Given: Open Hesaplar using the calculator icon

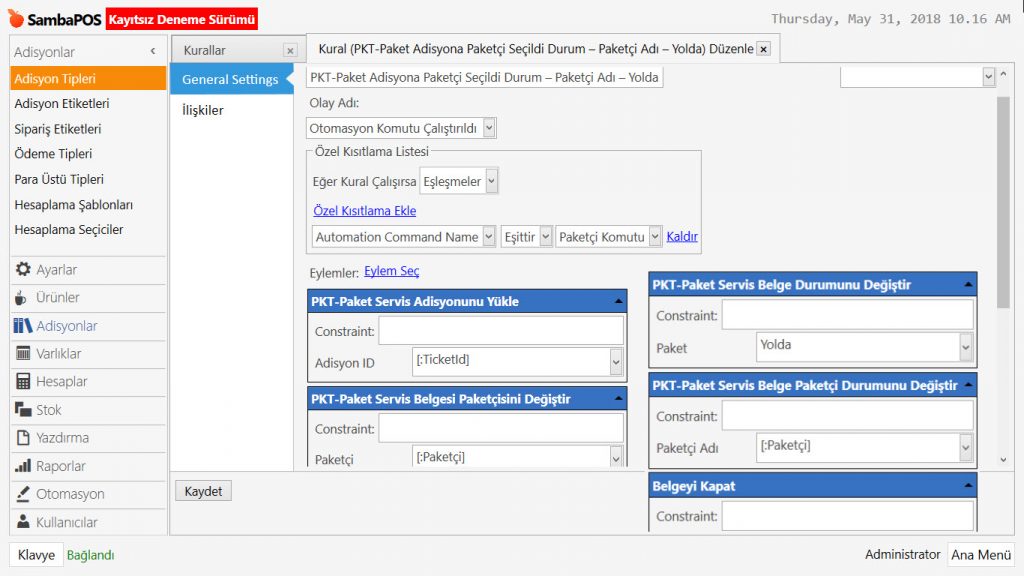Looking at the screenshot, I should [22, 382].
